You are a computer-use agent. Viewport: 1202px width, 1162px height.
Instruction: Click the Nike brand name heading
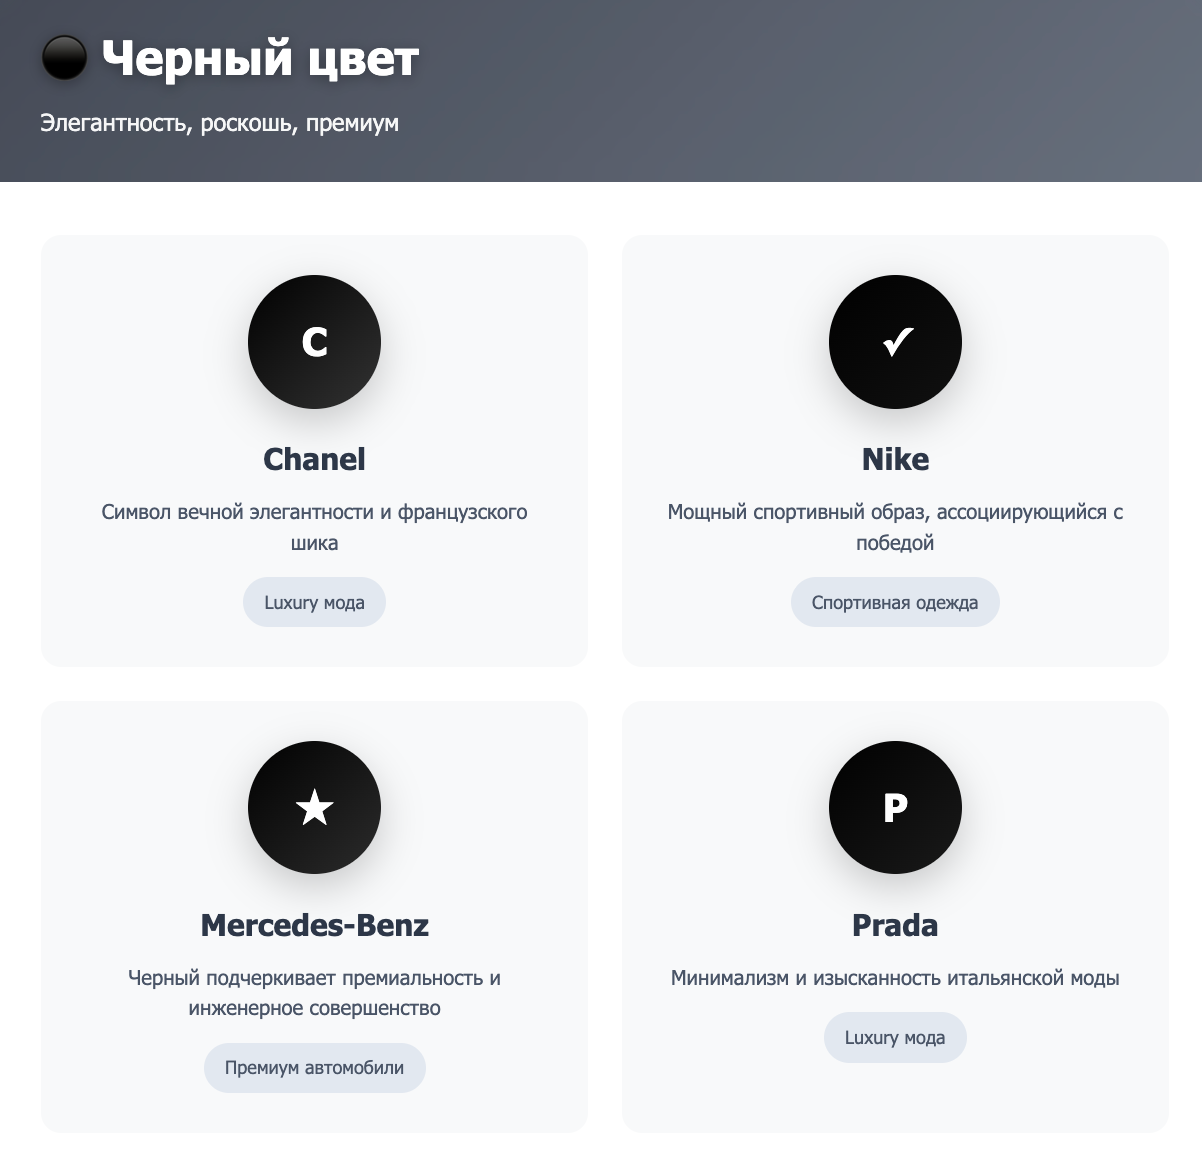pyautogui.click(x=895, y=459)
